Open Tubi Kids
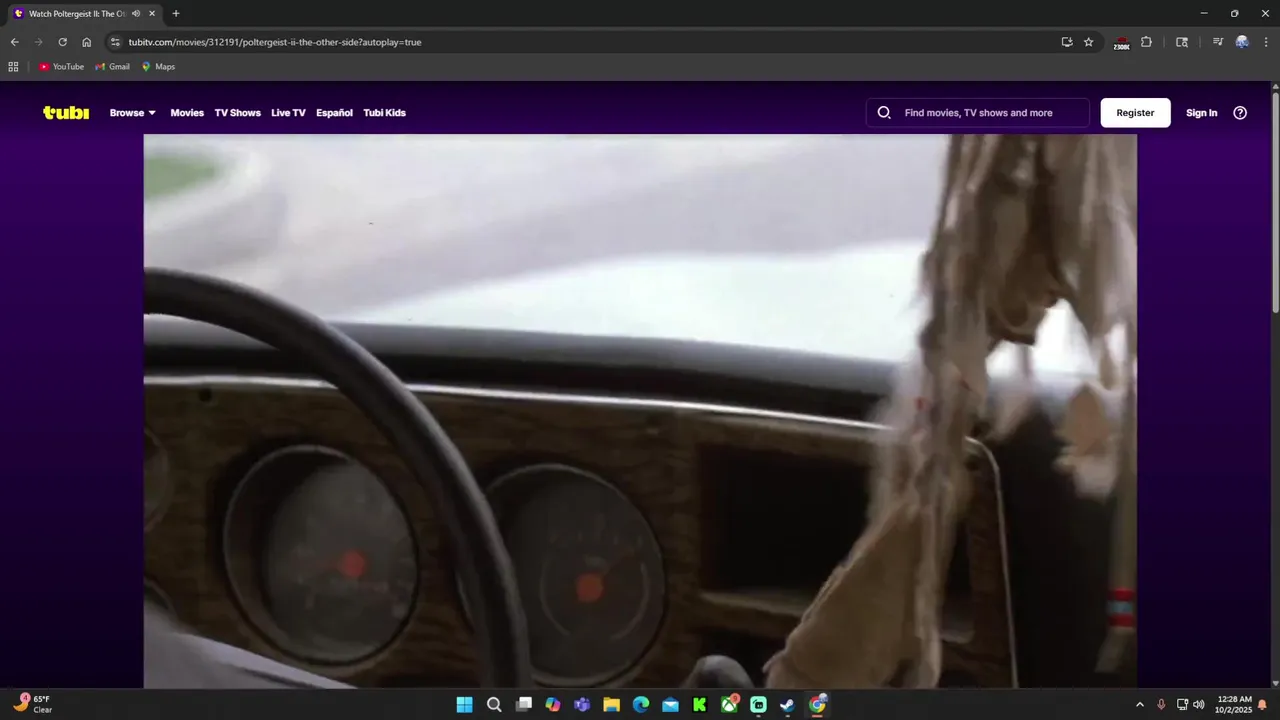The image size is (1280, 720). click(x=384, y=113)
